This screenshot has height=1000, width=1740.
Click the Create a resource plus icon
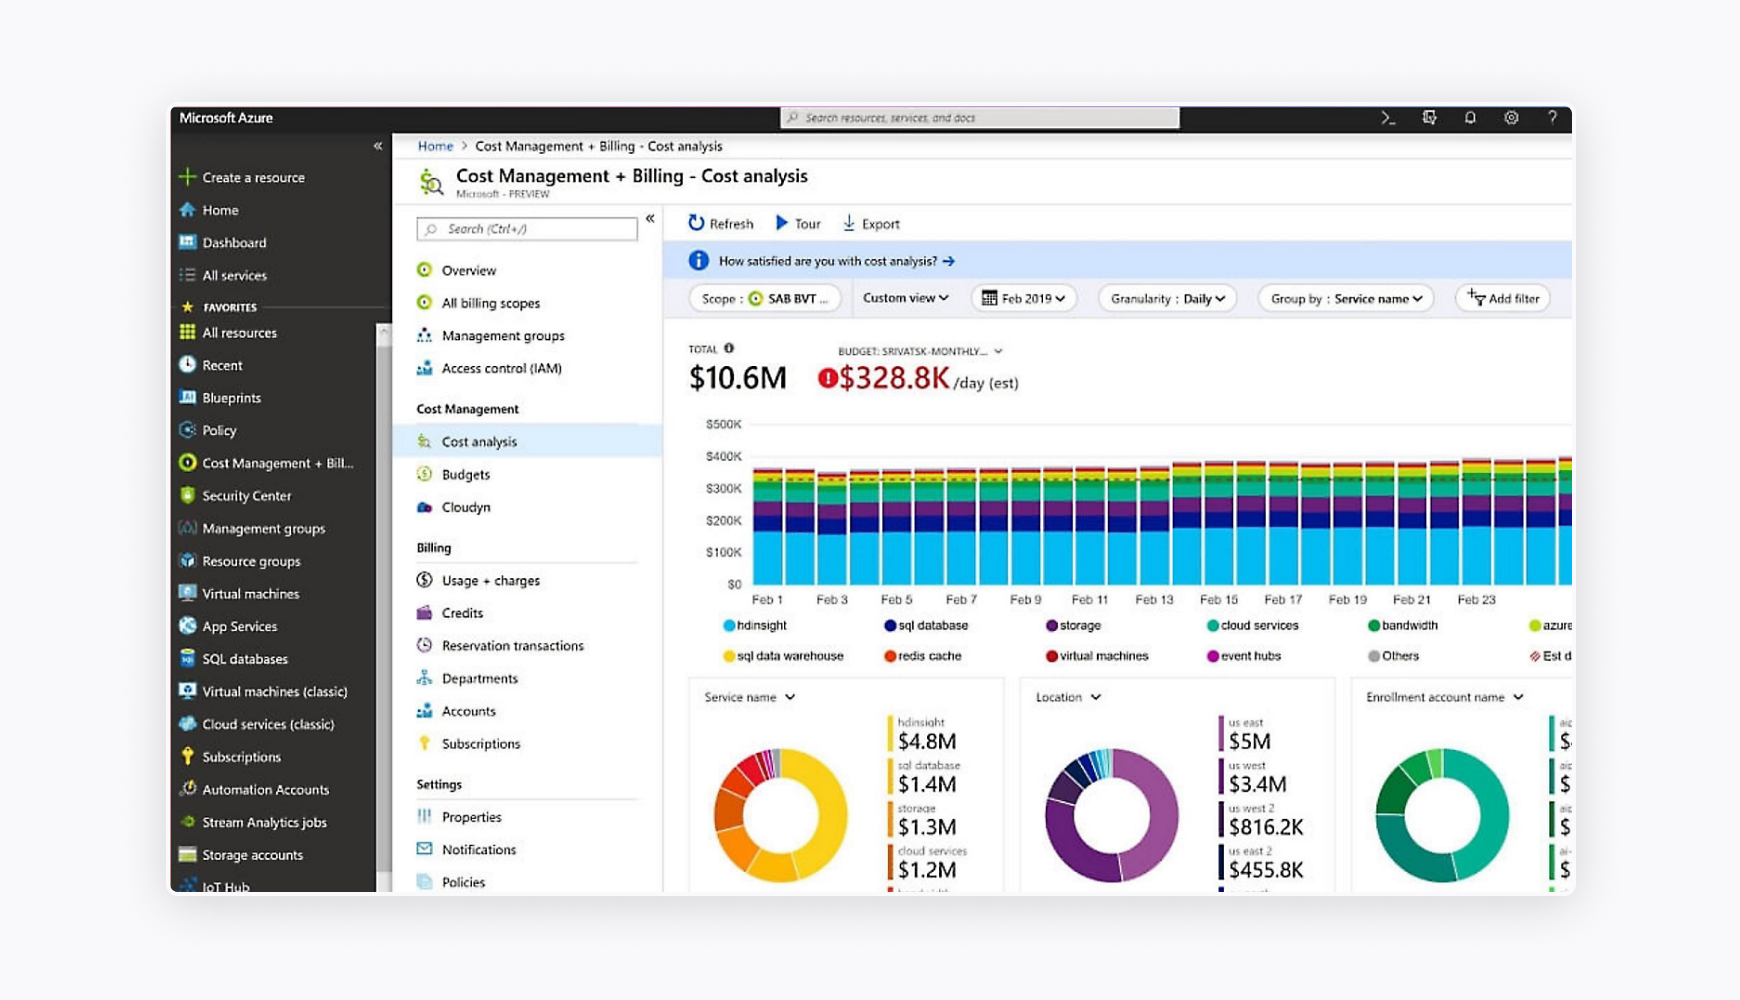click(x=187, y=177)
